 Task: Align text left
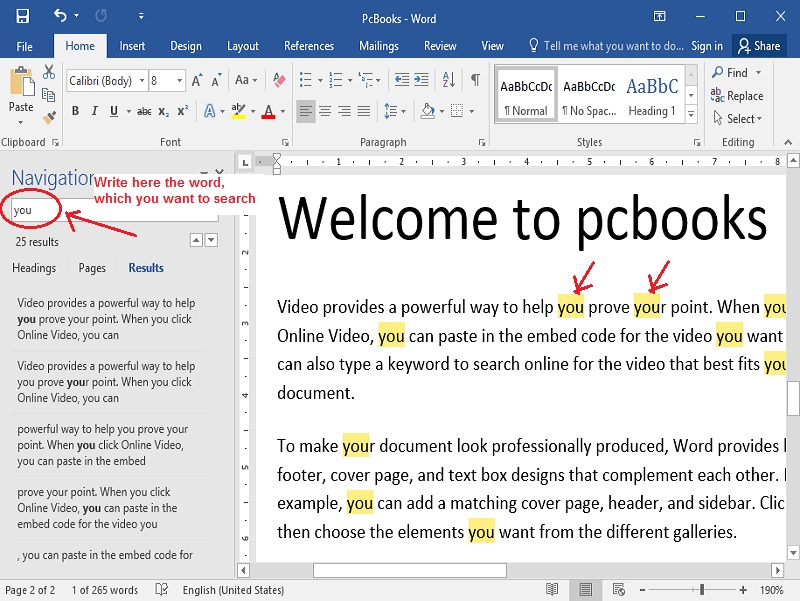click(x=306, y=111)
